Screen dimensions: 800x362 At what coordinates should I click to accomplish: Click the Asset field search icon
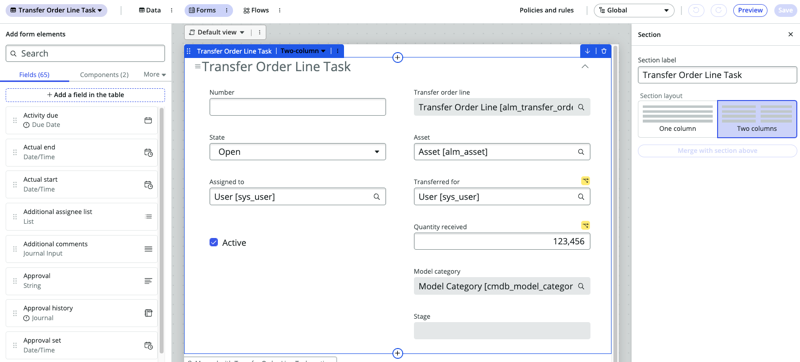coord(581,152)
